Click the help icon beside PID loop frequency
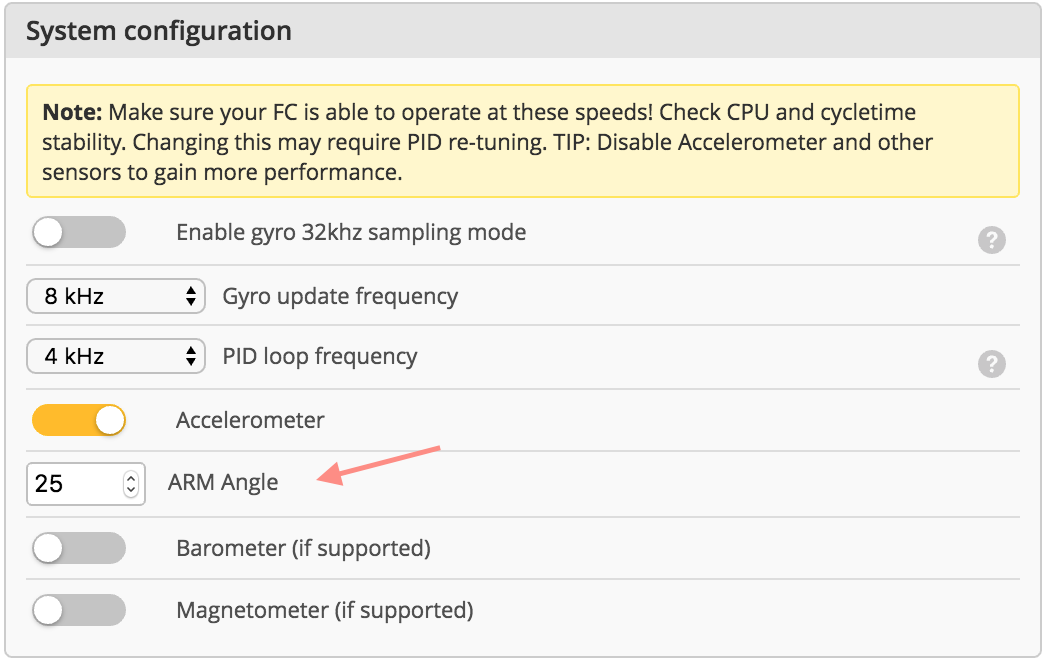1048x658 pixels. click(992, 364)
